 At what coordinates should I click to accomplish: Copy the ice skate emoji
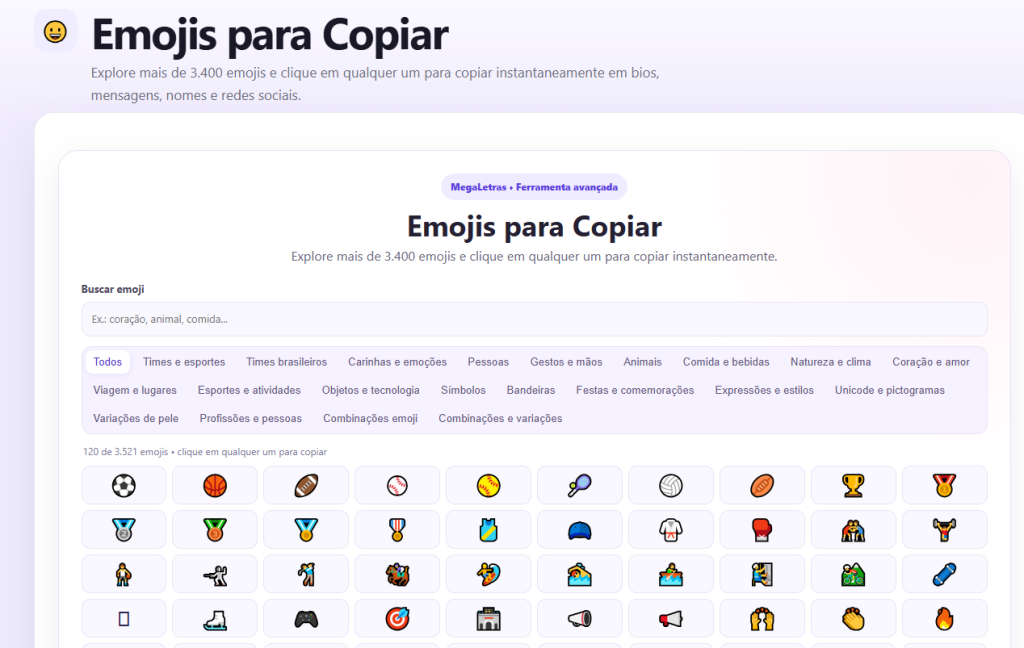point(215,619)
